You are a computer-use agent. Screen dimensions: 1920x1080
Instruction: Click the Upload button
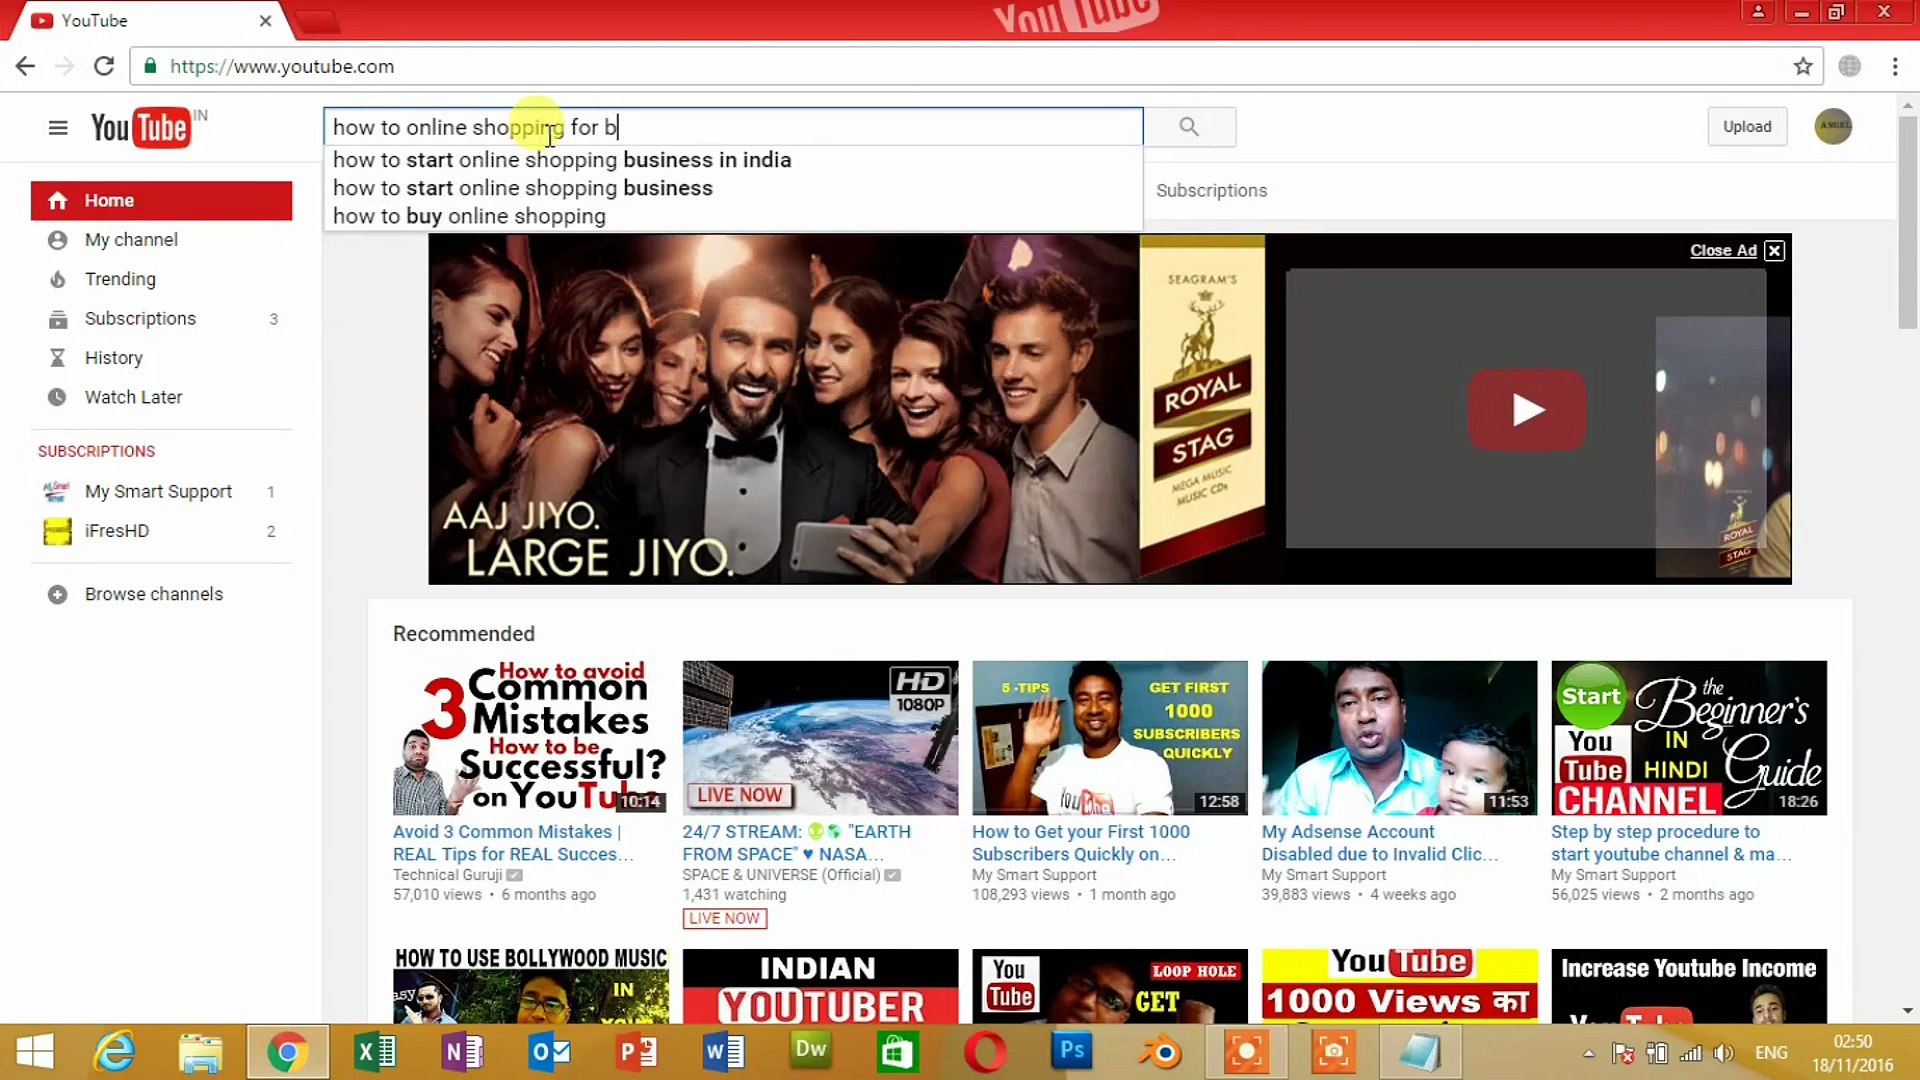[x=1746, y=127]
